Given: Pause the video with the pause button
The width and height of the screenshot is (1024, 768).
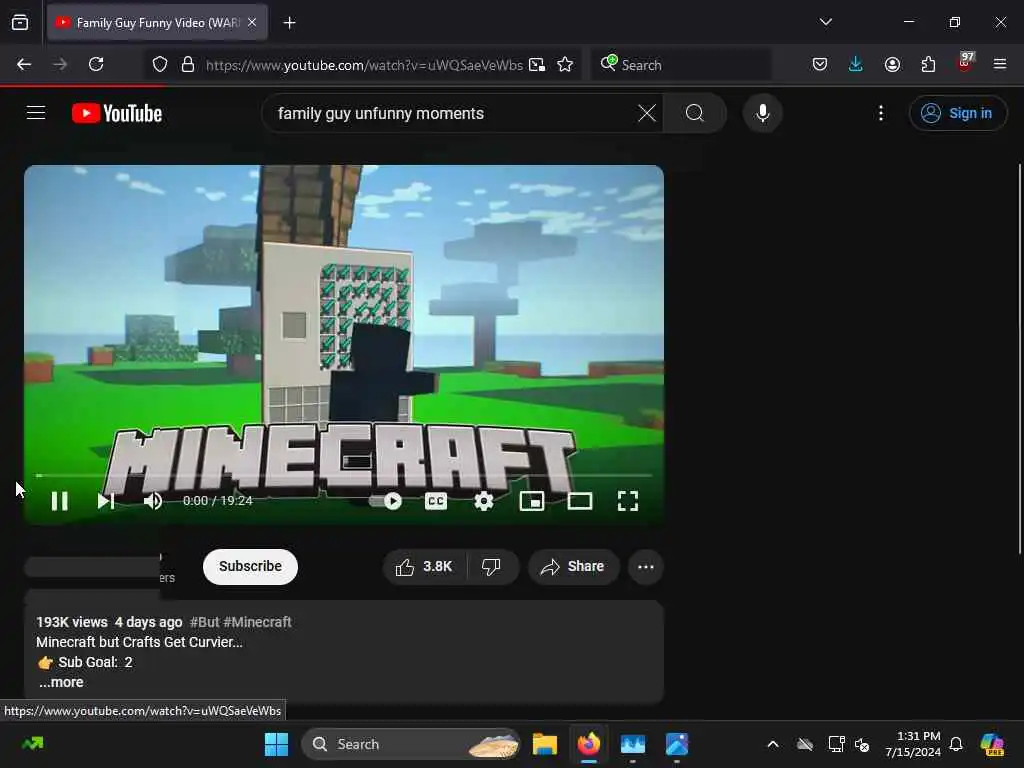Looking at the screenshot, I should click(x=59, y=501).
